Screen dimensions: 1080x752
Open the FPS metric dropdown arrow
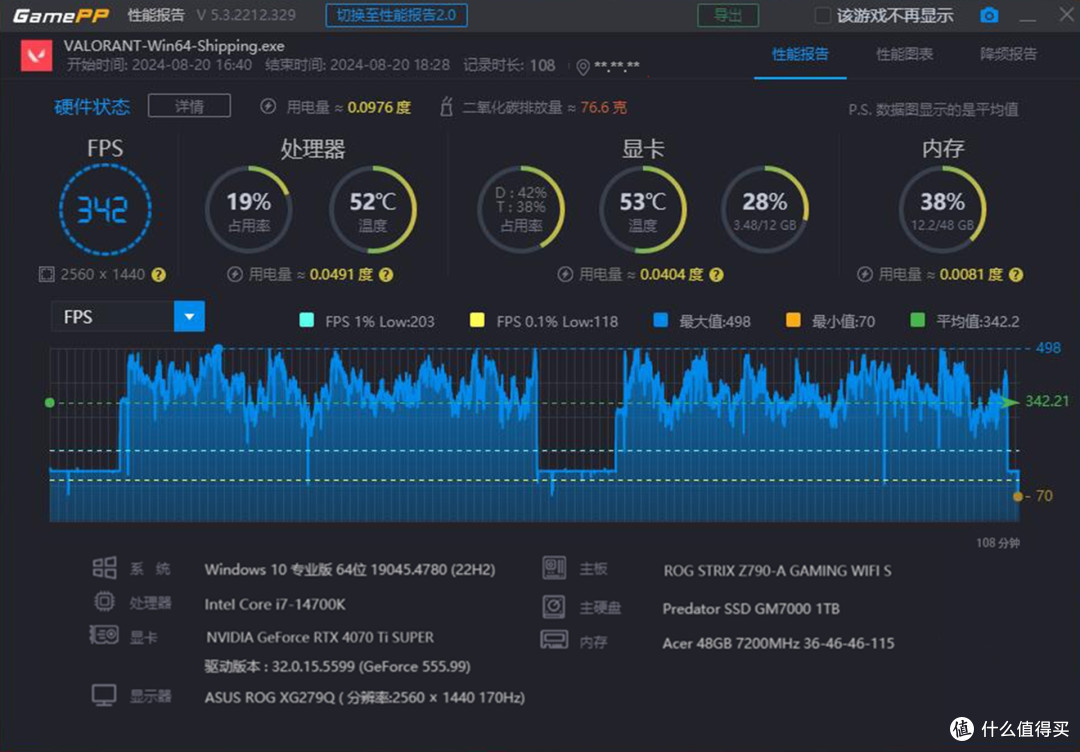coord(189,317)
